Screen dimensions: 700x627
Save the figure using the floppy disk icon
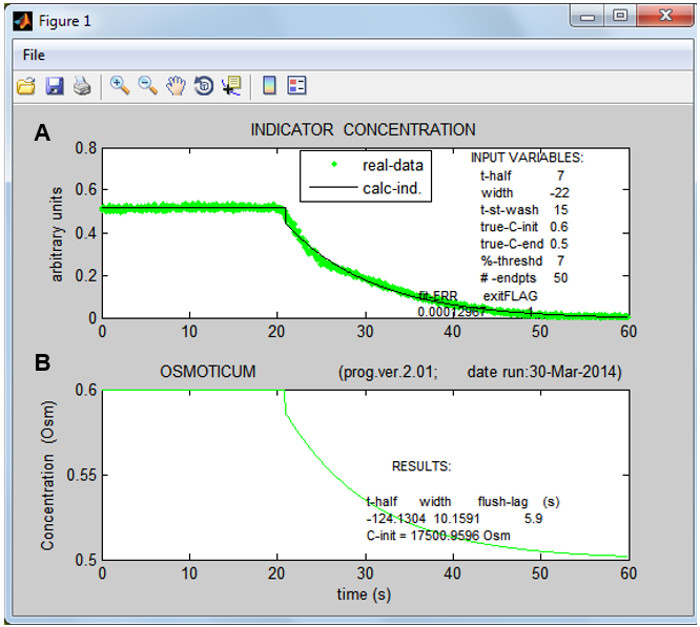click(54, 86)
